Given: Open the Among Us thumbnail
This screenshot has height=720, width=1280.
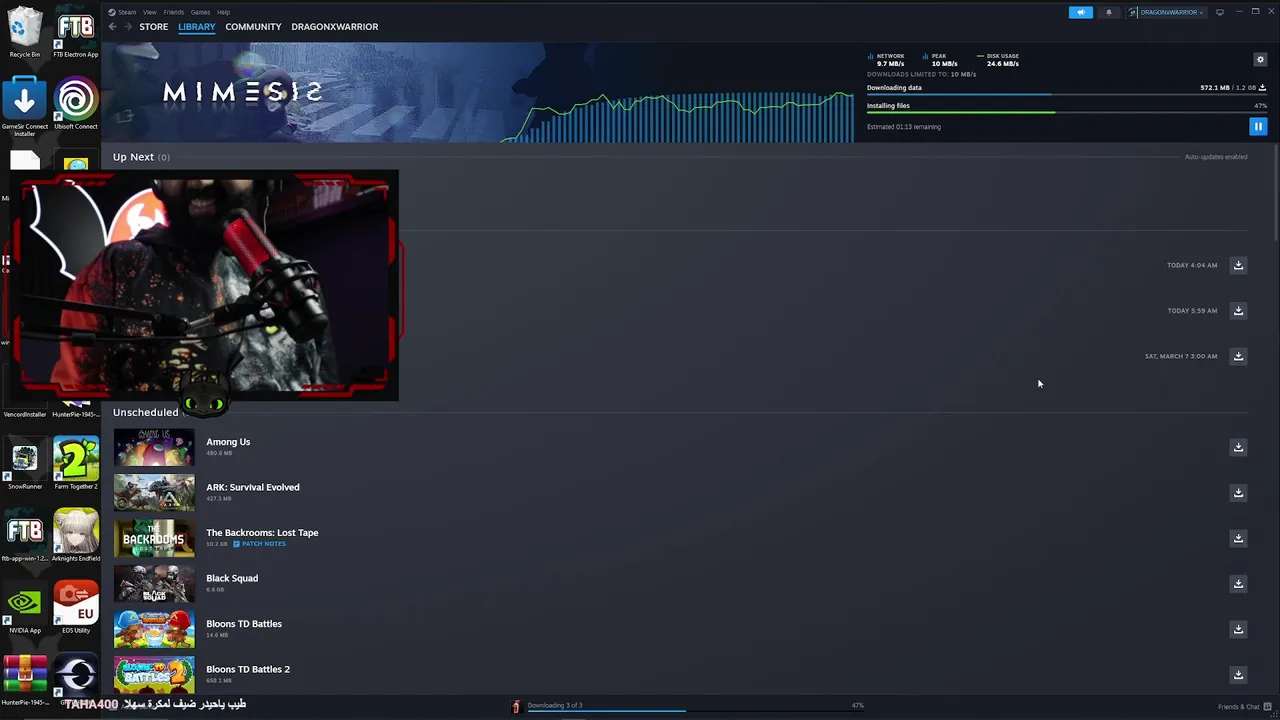Looking at the screenshot, I should tap(154, 447).
